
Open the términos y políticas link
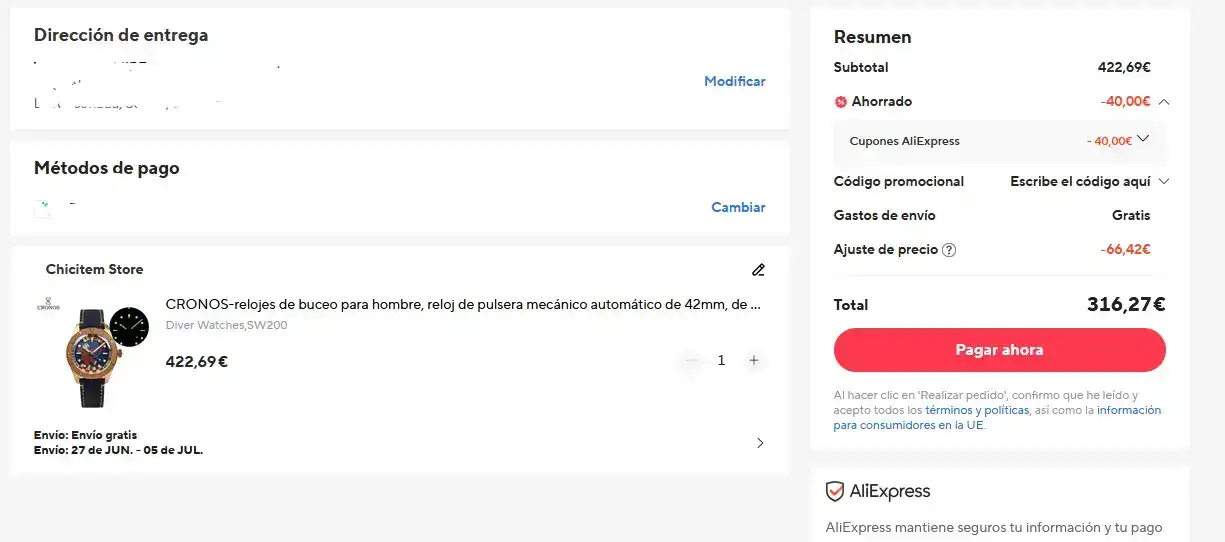(977, 410)
